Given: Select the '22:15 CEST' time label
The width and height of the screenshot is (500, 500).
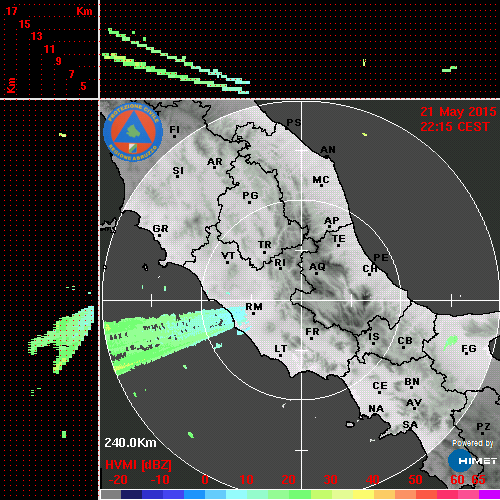Looking at the screenshot, I should [x=455, y=127].
